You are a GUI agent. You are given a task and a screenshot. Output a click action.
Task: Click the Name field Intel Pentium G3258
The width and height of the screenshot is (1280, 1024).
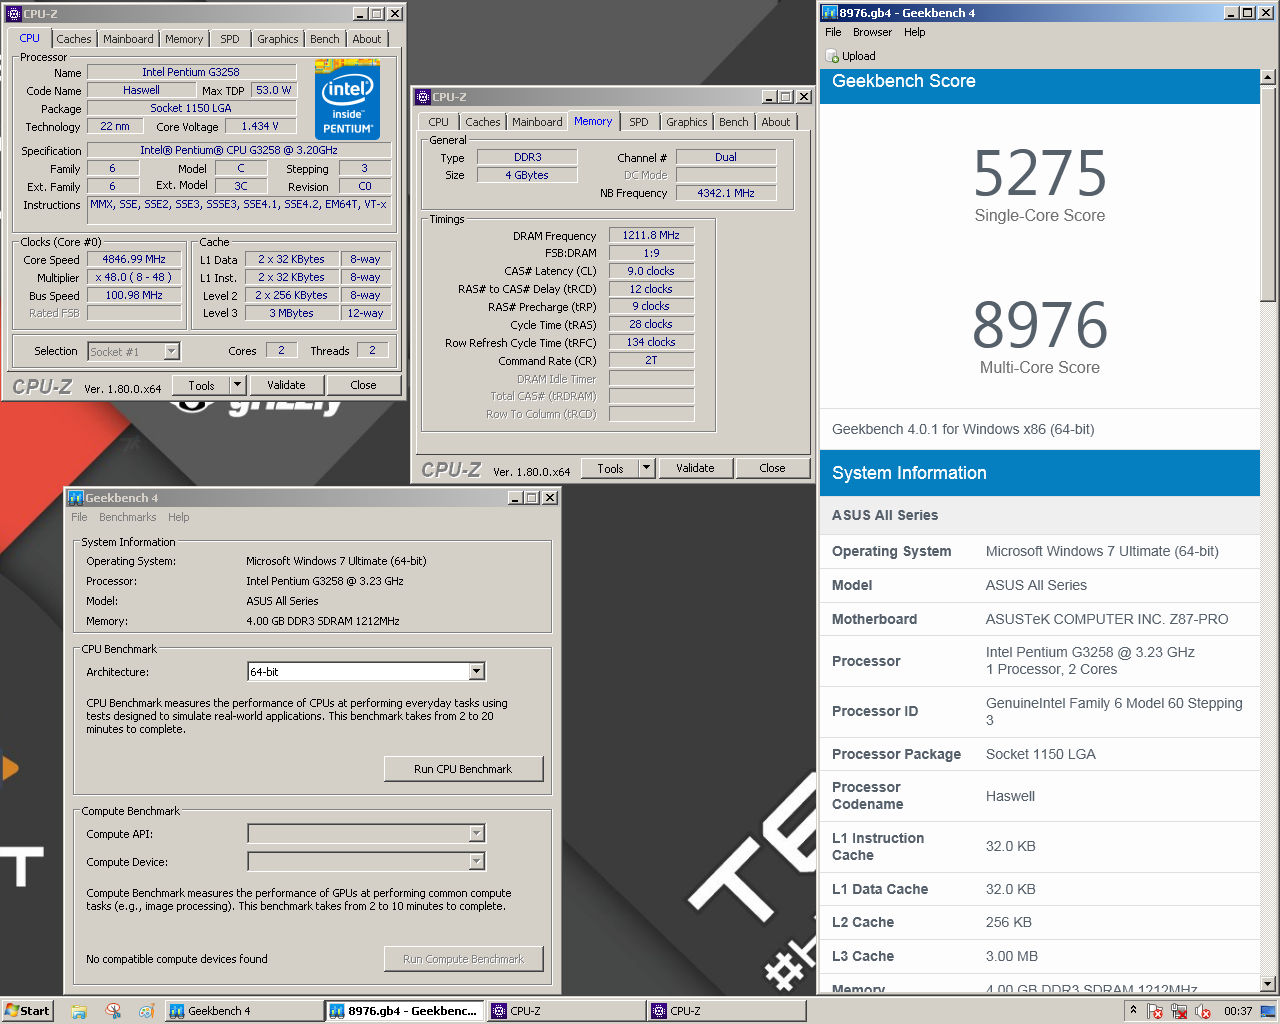click(x=191, y=72)
